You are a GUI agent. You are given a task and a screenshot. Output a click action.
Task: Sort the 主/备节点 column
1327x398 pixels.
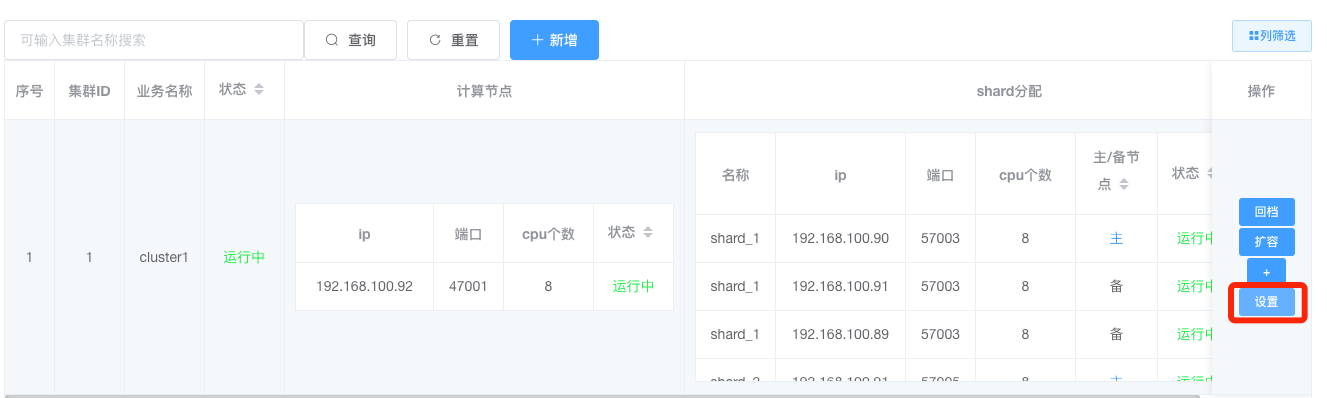click(x=1123, y=184)
